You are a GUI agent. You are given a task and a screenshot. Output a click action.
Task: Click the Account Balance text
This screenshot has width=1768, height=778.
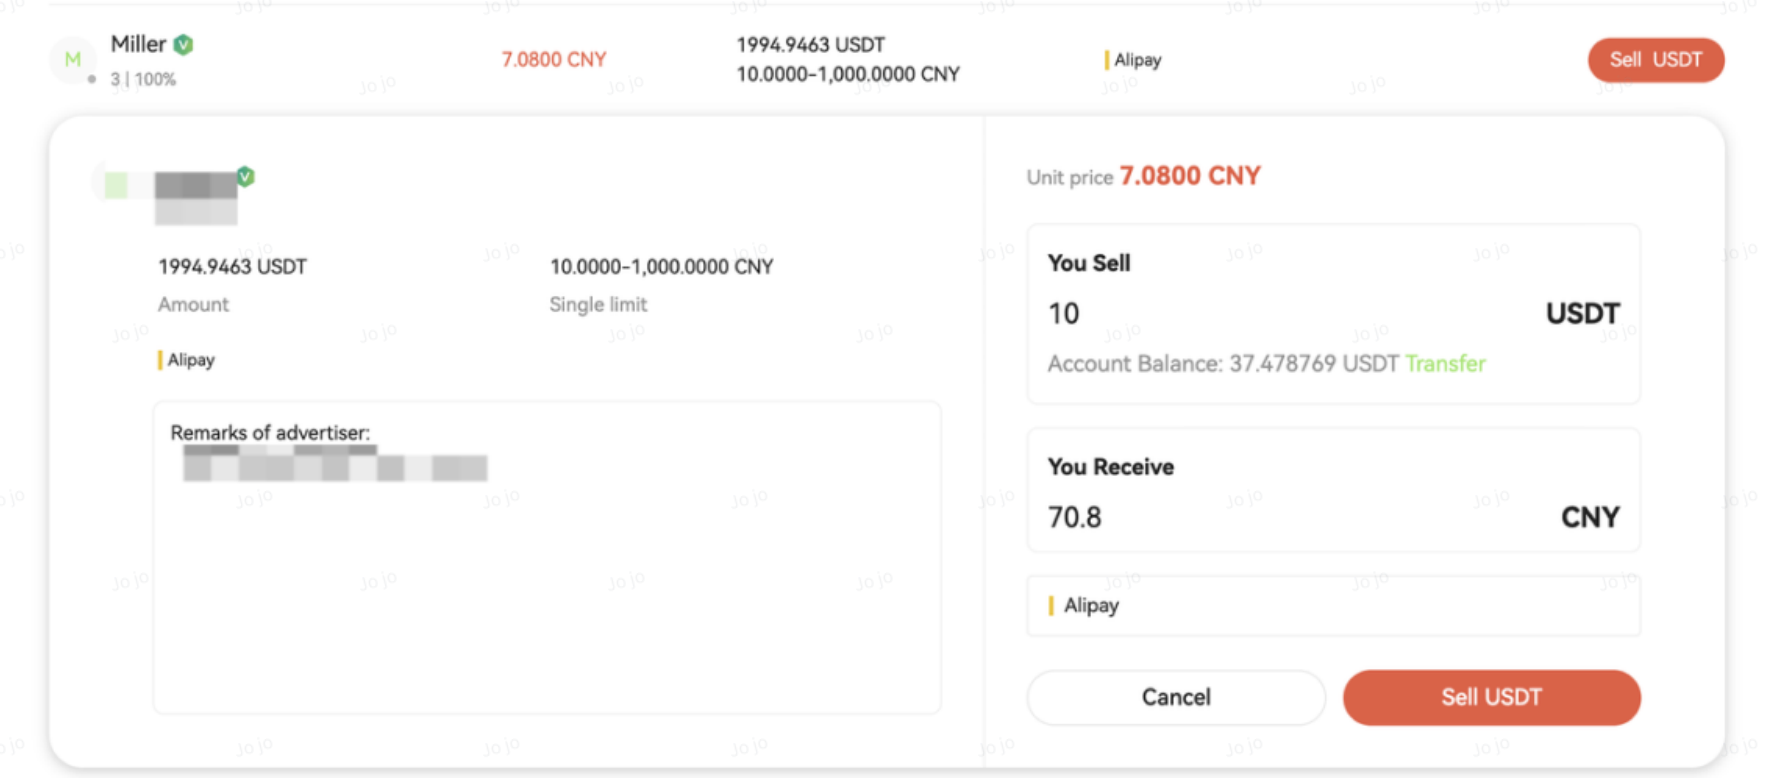click(1222, 364)
